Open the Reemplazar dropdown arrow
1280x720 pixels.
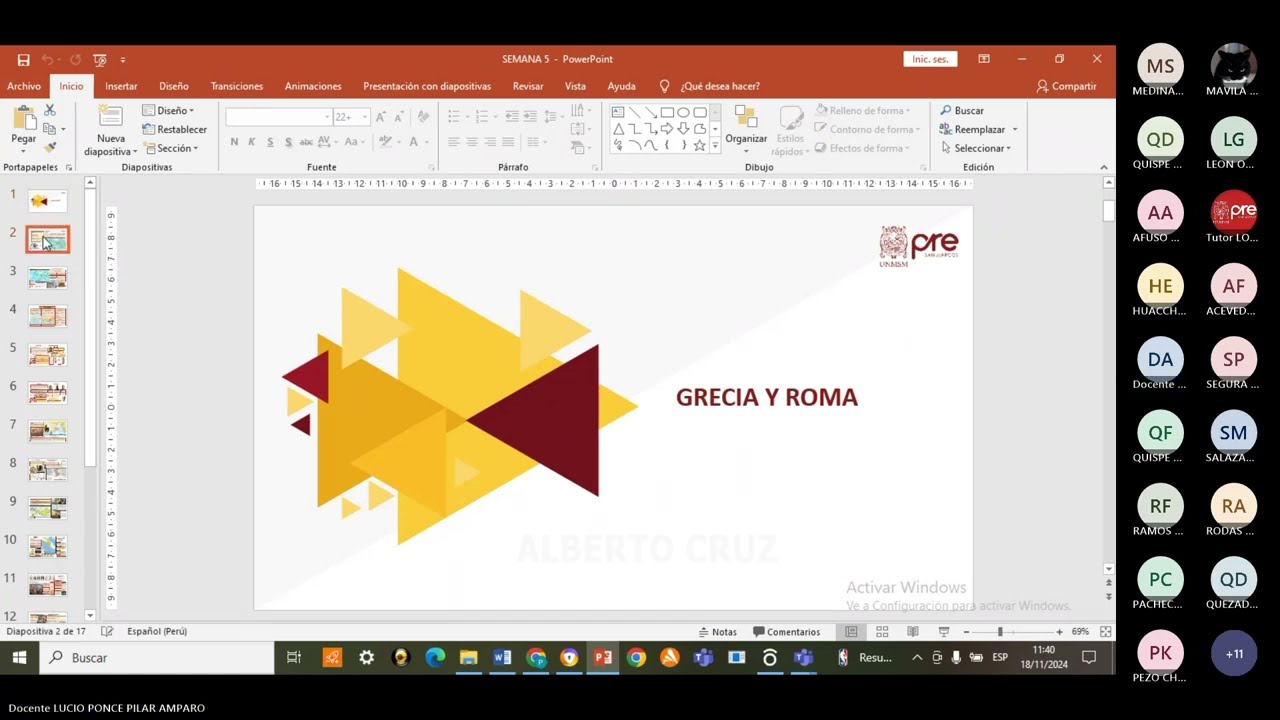coord(1014,129)
